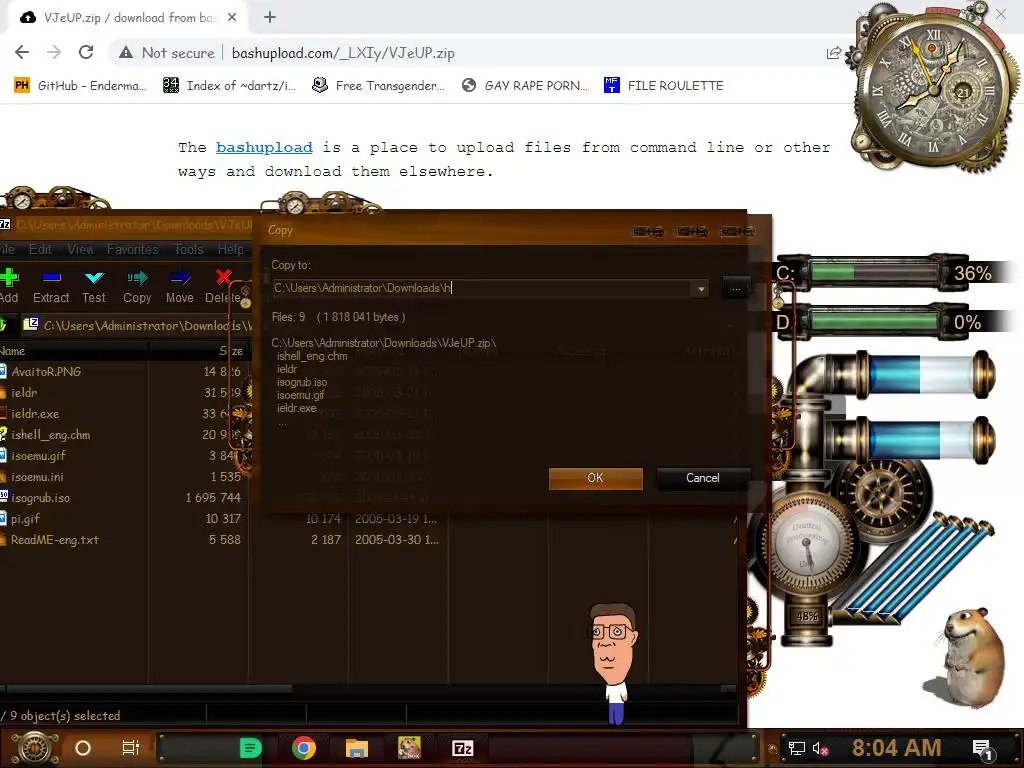Click the Test toolbar icon in 7-Zip
This screenshot has width=1024, height=768.
point(94,278)
